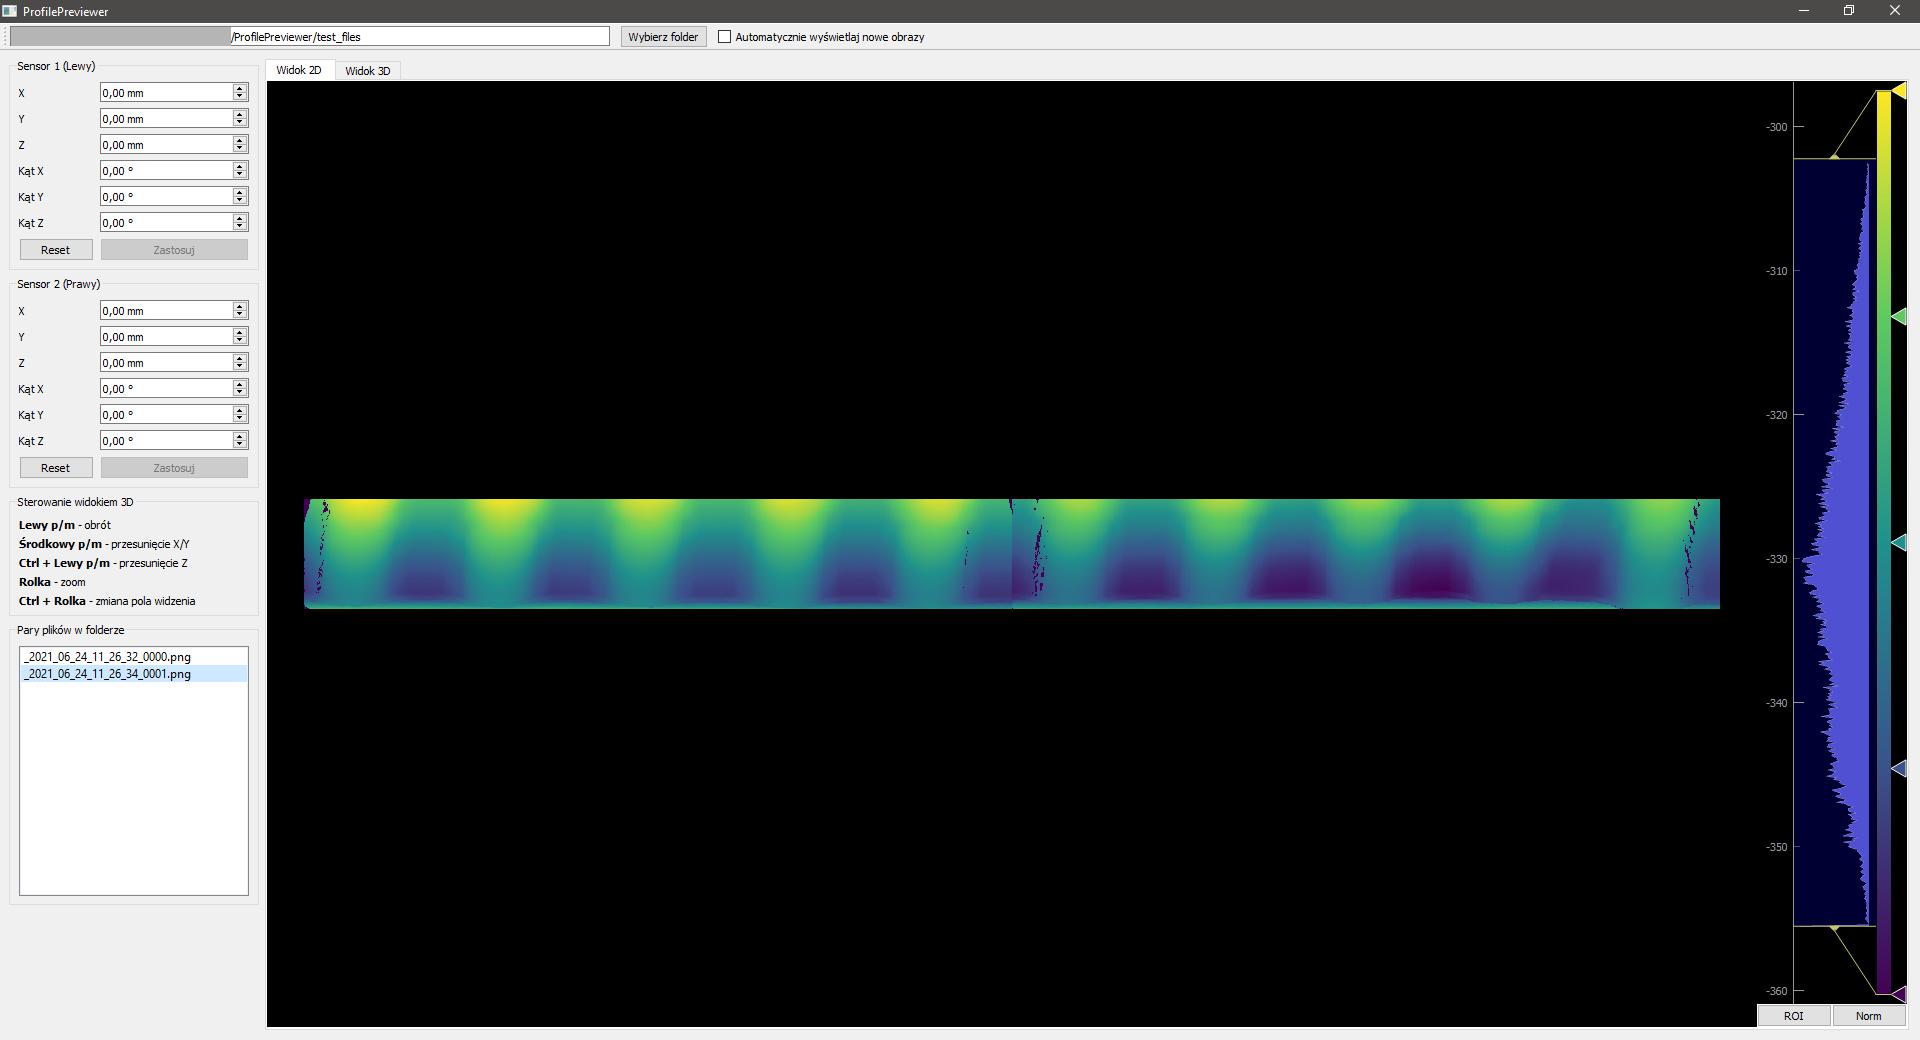Click Sensor 1 Kąt Z spinner arrows

pyautogui.click(x=240, y=222)
